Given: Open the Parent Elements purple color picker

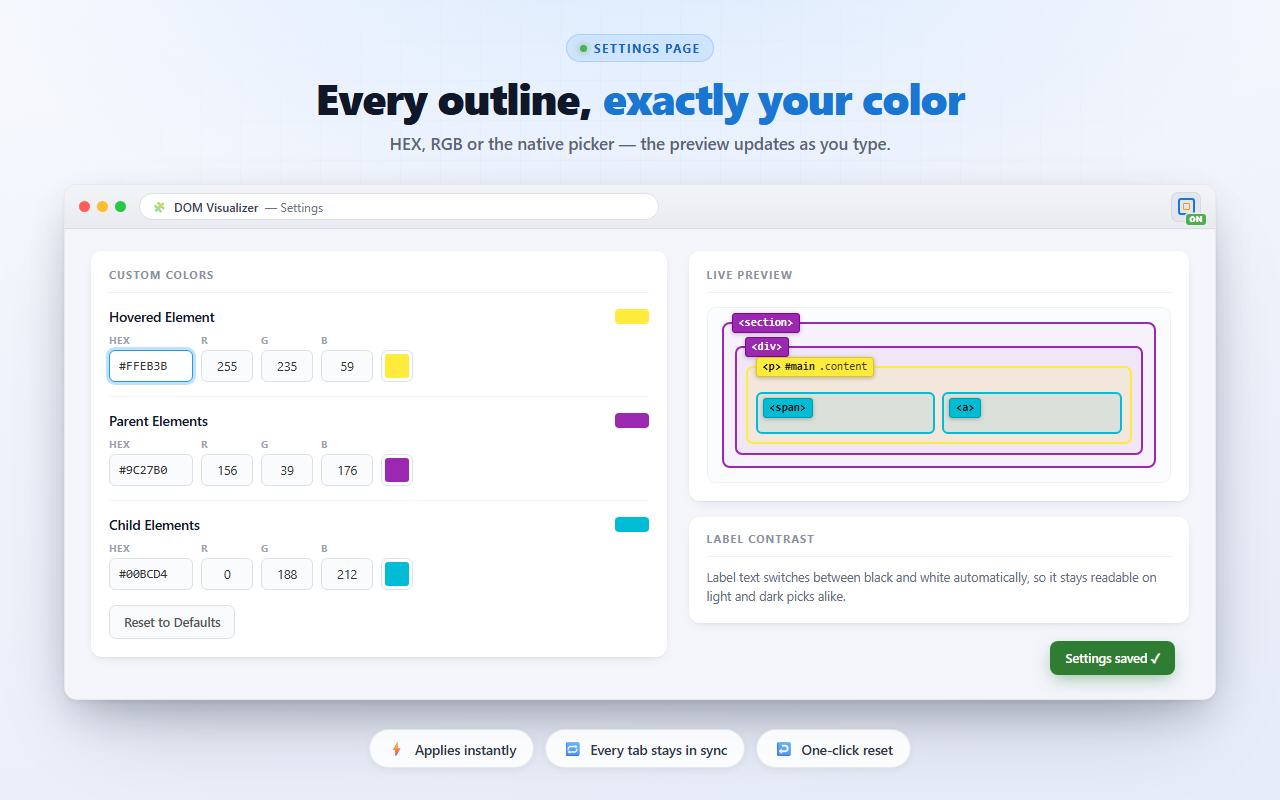Looking at the screenshot, I should point(397,470).
